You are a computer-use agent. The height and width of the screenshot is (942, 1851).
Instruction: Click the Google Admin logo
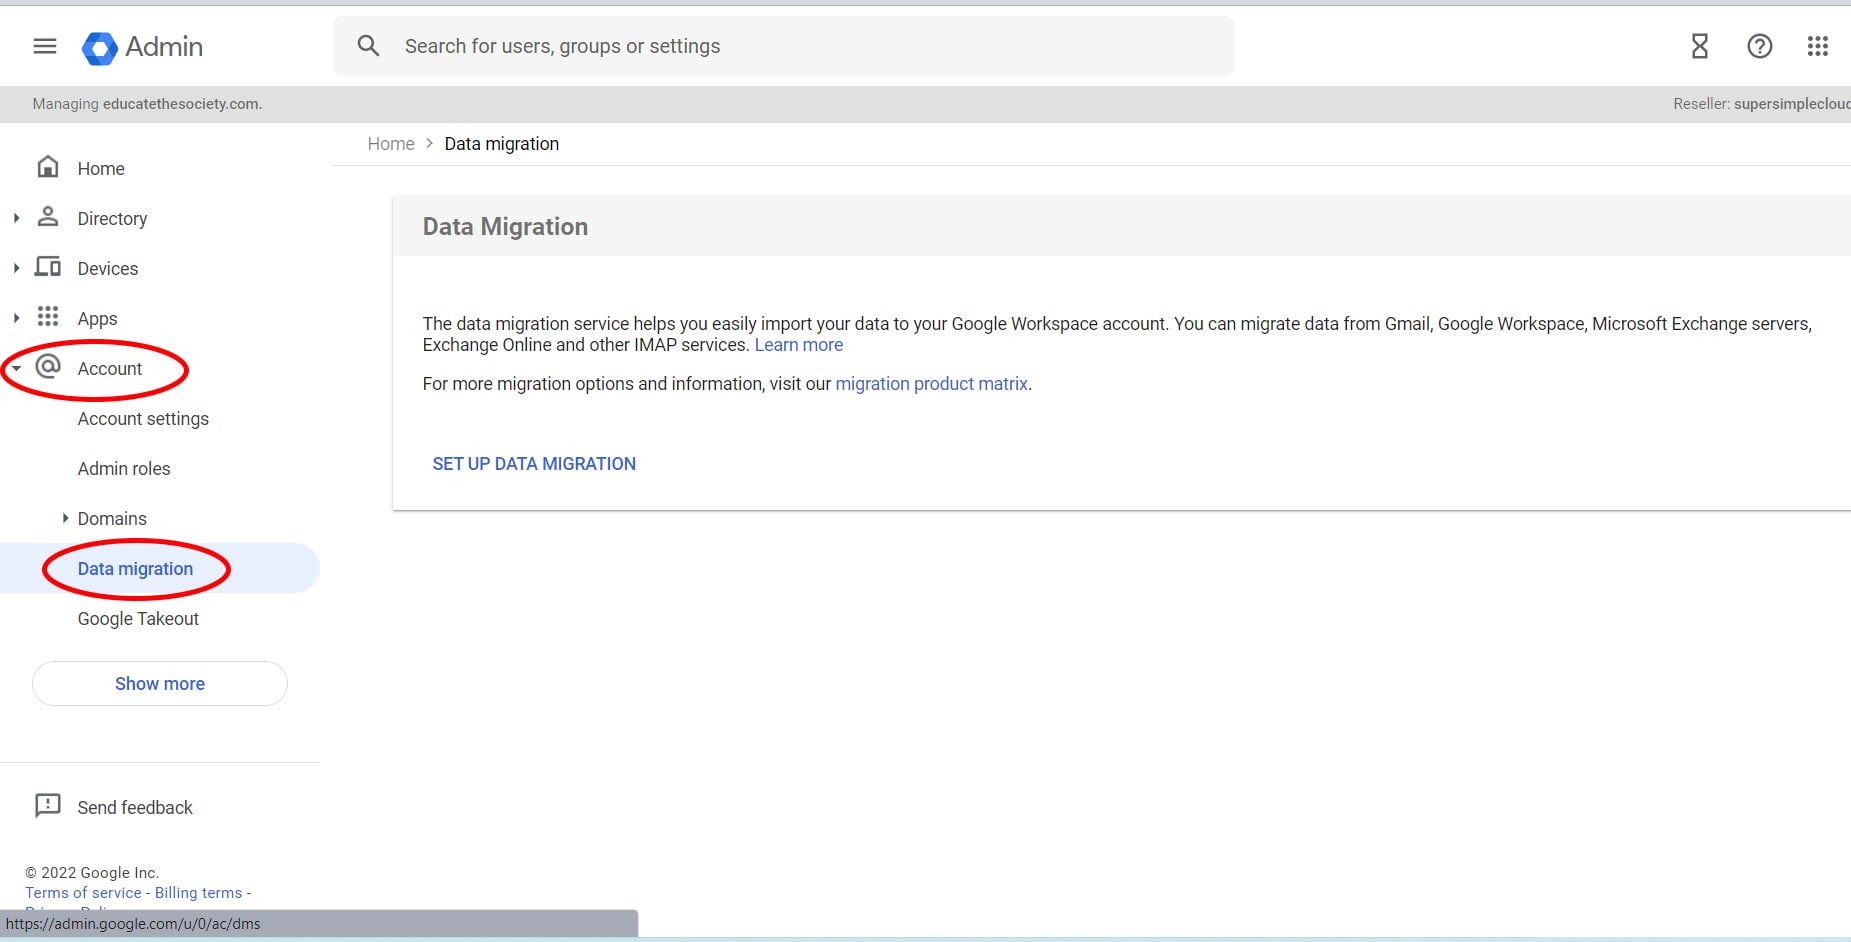click(x=142, y=47)
